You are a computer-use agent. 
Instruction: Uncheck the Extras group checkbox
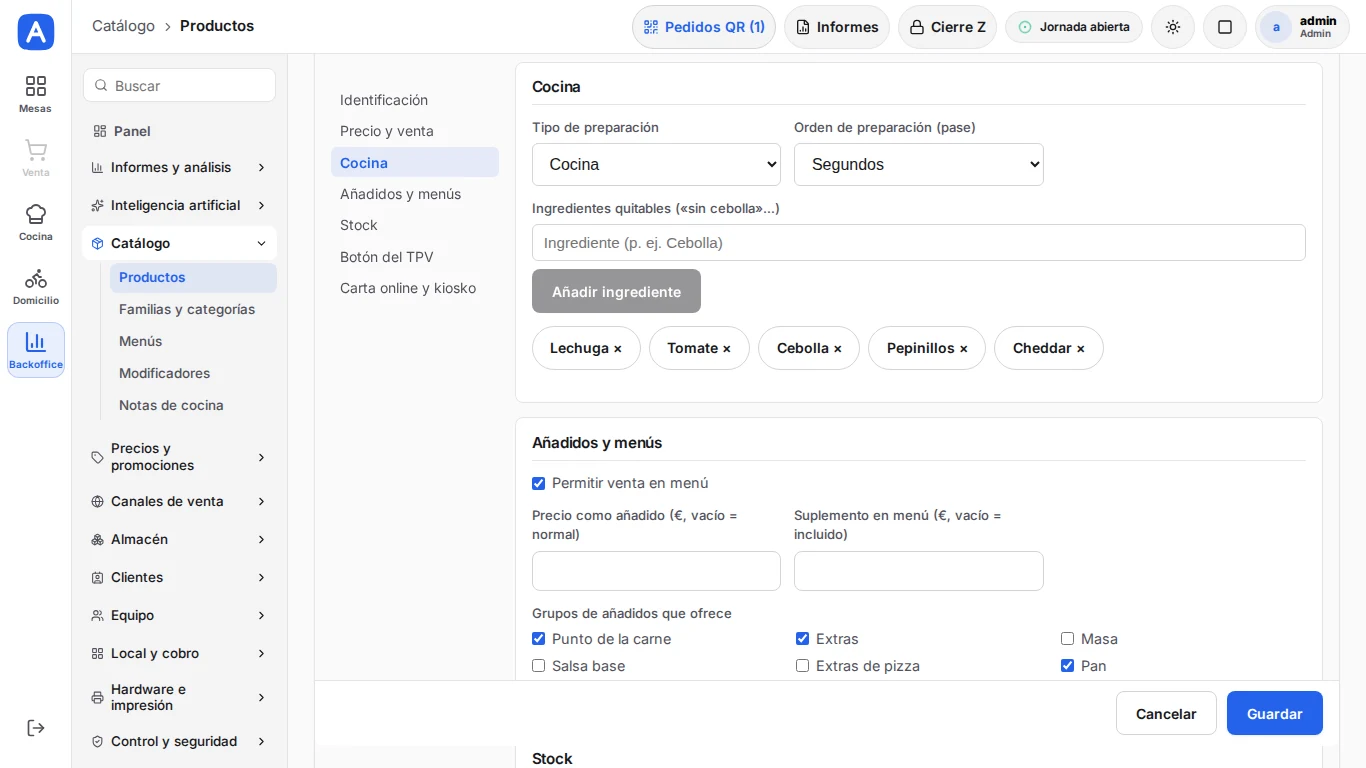tap(802, 639)
